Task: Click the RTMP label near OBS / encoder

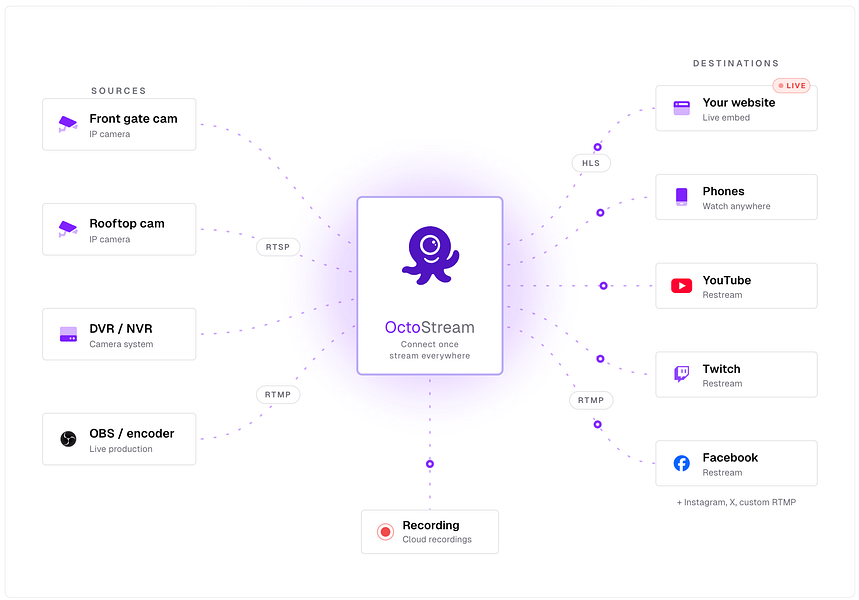Action: 278,395
